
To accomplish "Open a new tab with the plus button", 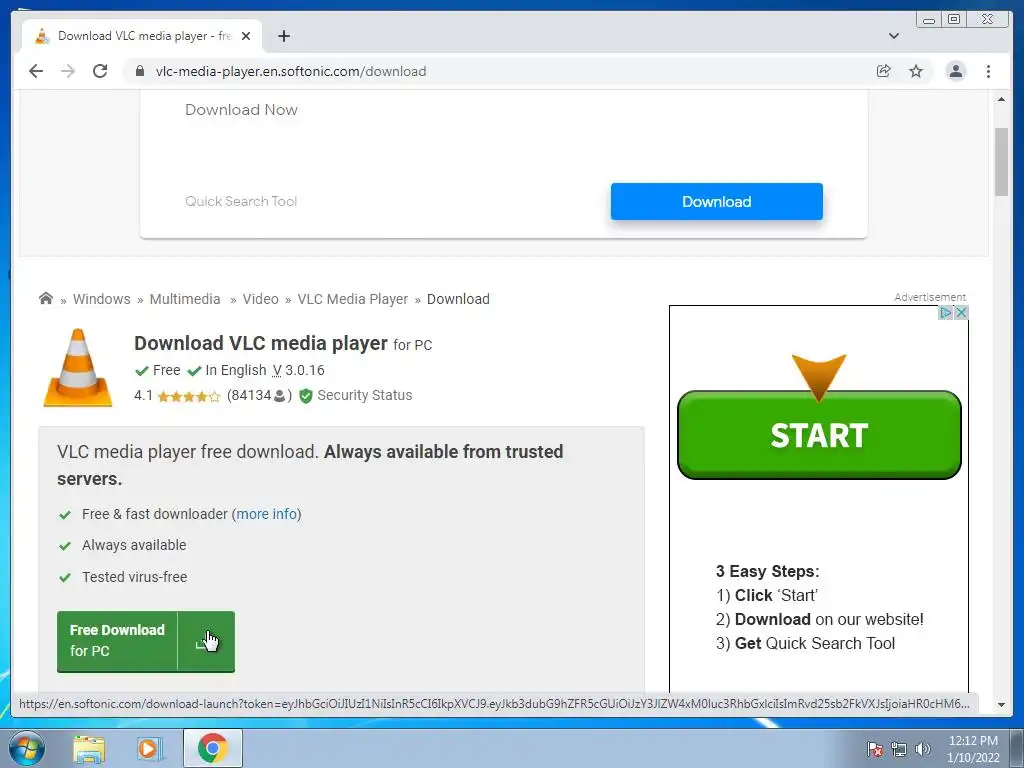I will point(283,36).
